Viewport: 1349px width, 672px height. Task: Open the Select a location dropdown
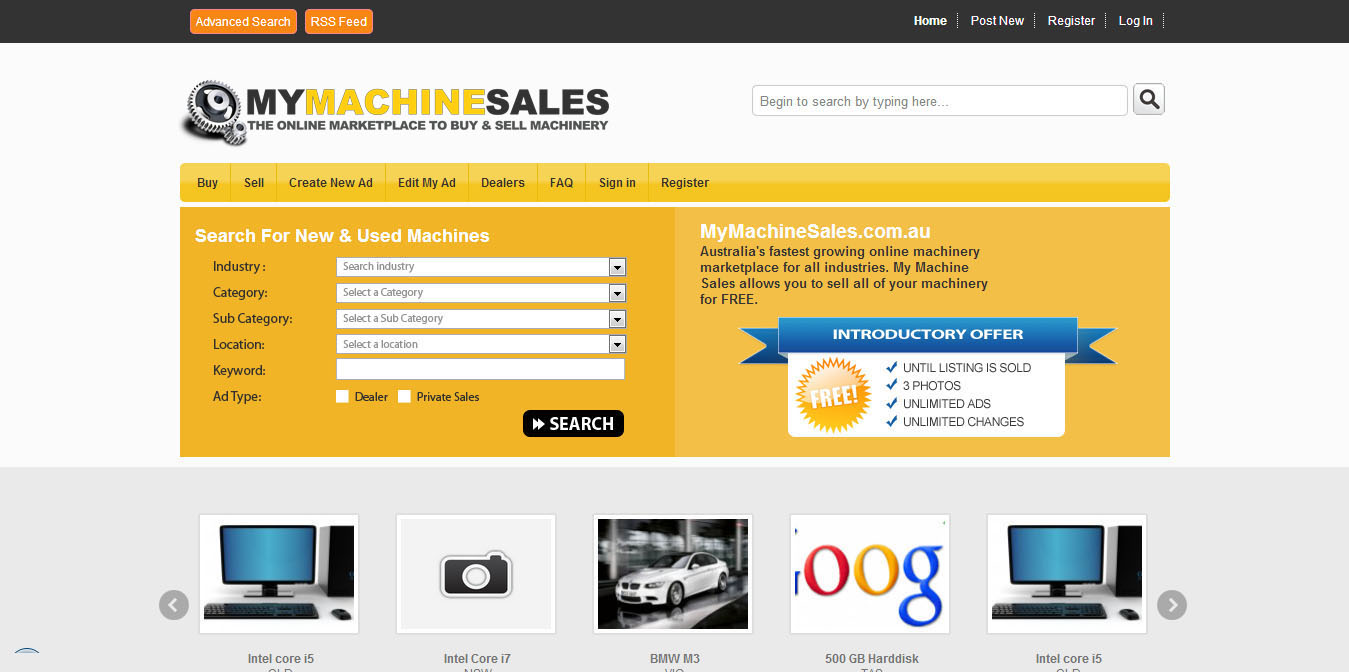point(481,345)
